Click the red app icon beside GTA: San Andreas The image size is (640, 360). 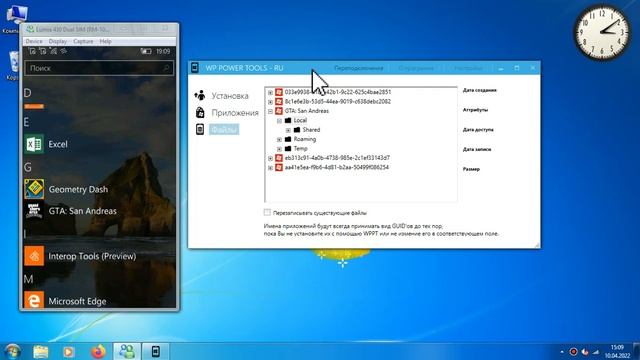(279, 111)
